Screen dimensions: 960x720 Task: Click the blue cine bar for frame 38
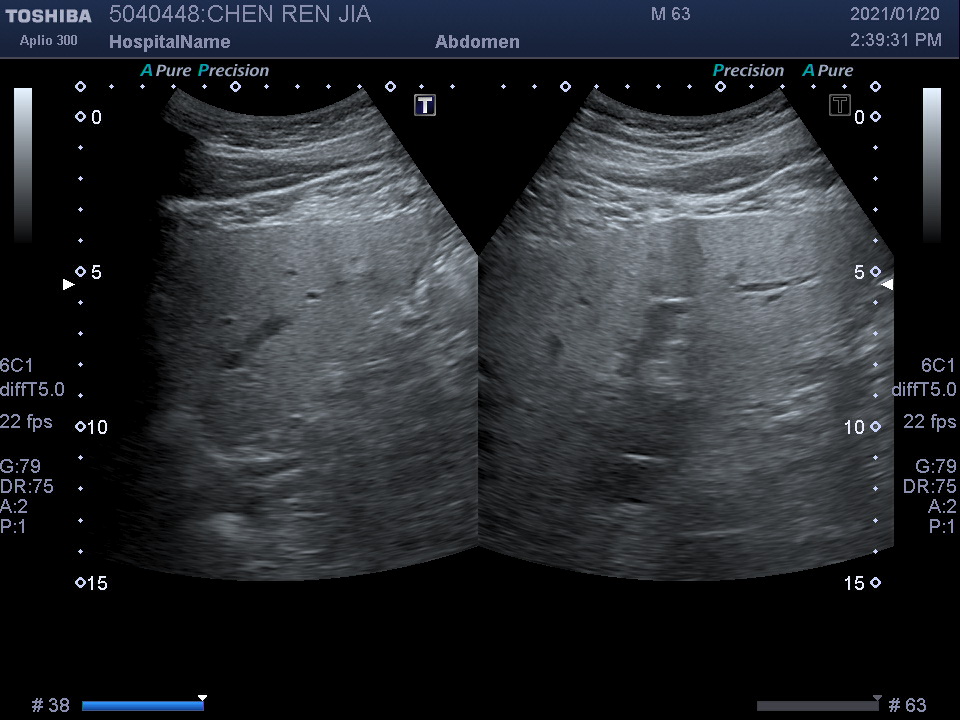(x=142, y=706)
